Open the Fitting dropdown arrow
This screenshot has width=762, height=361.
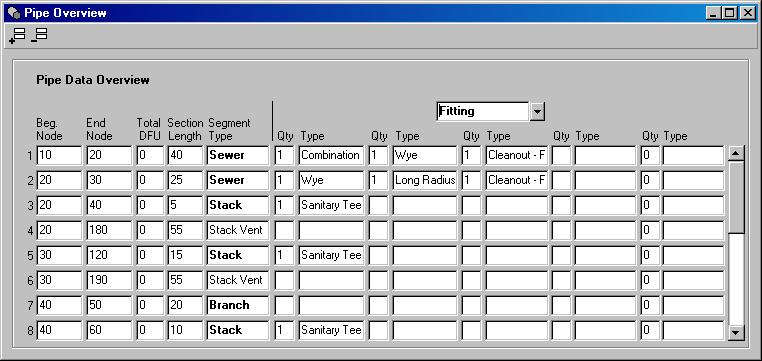click(537, 111)
